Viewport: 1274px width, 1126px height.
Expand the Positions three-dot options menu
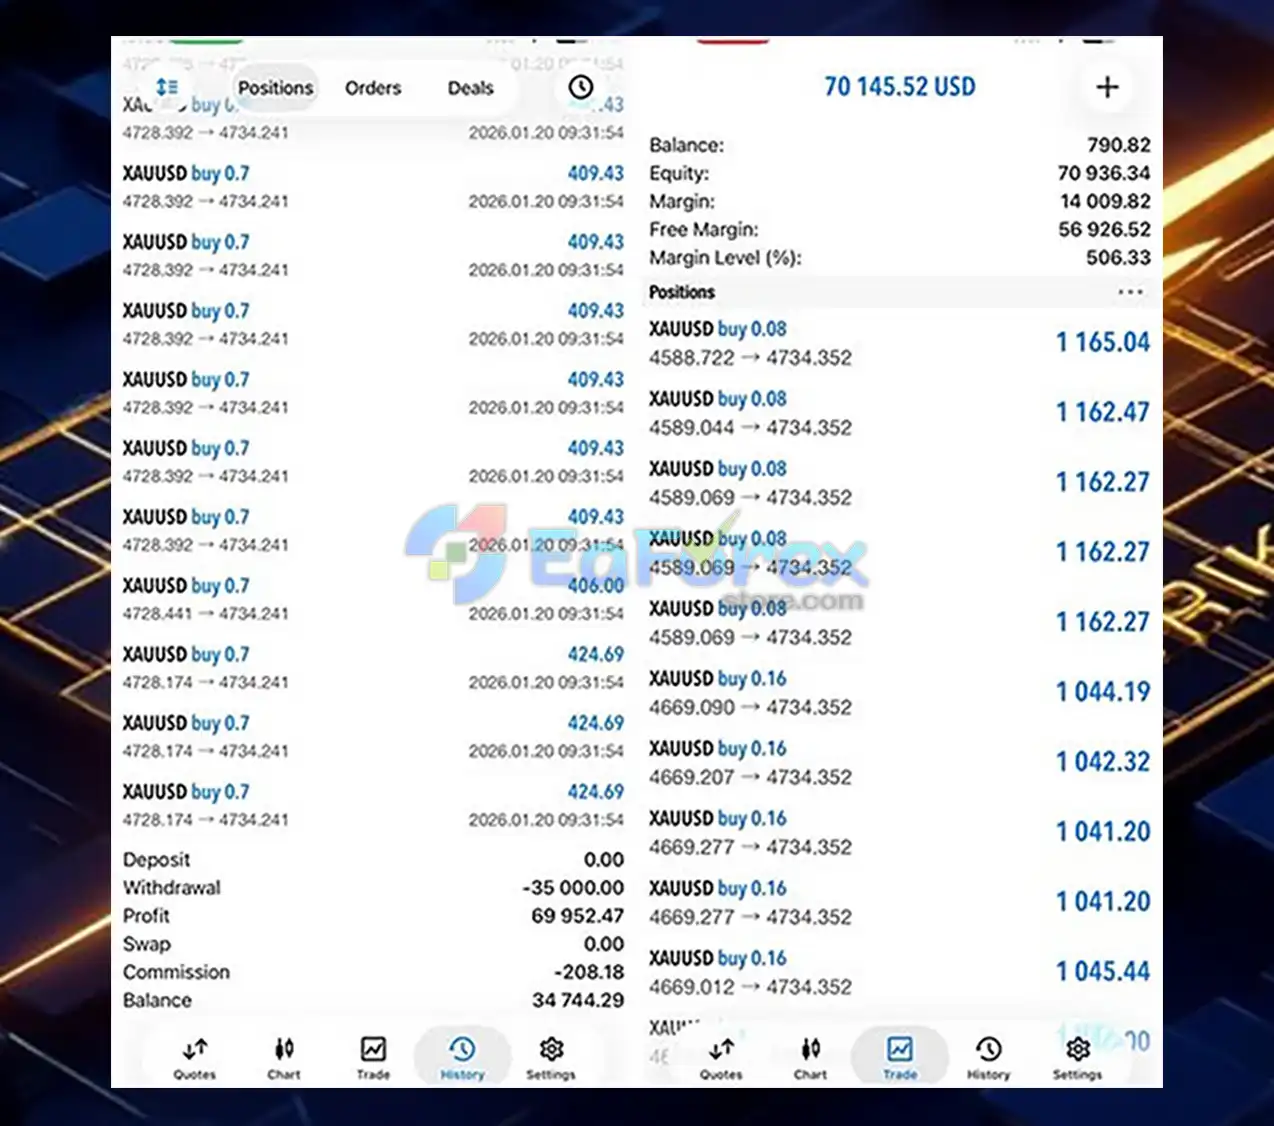[1130, 292]
